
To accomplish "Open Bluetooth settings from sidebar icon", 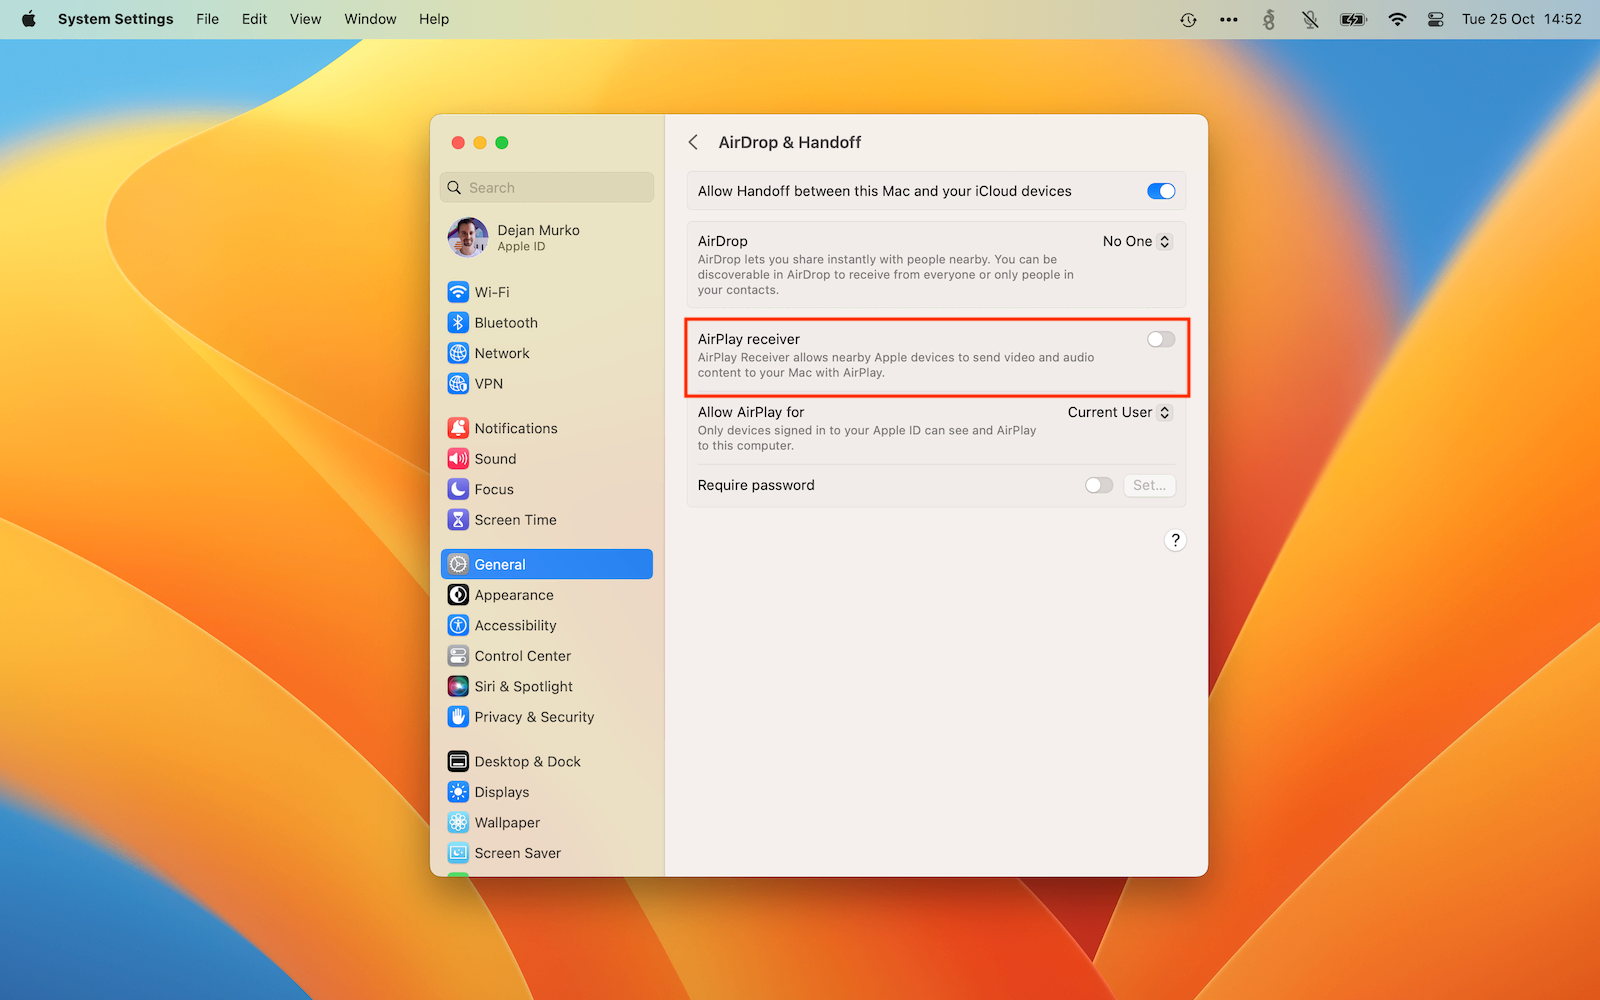I will pyautogui.click(x=458, y=323).
